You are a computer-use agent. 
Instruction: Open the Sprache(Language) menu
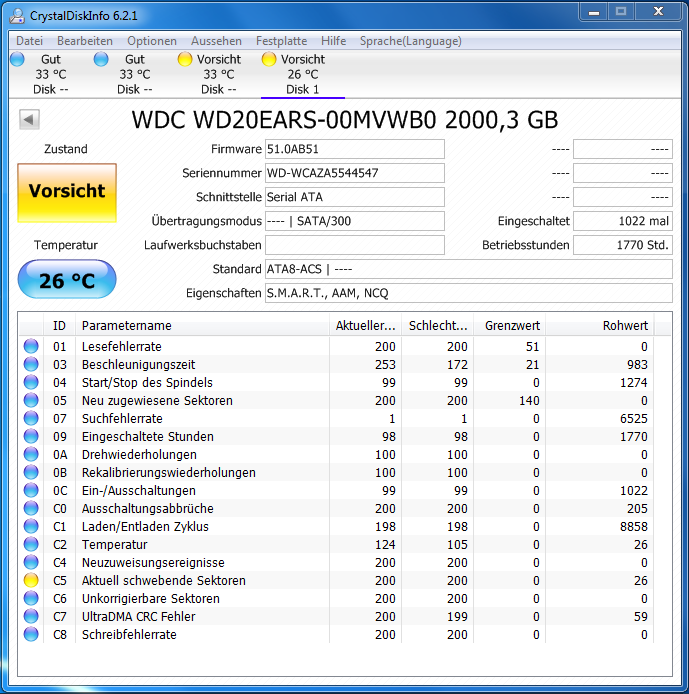(x=410, y=41)
